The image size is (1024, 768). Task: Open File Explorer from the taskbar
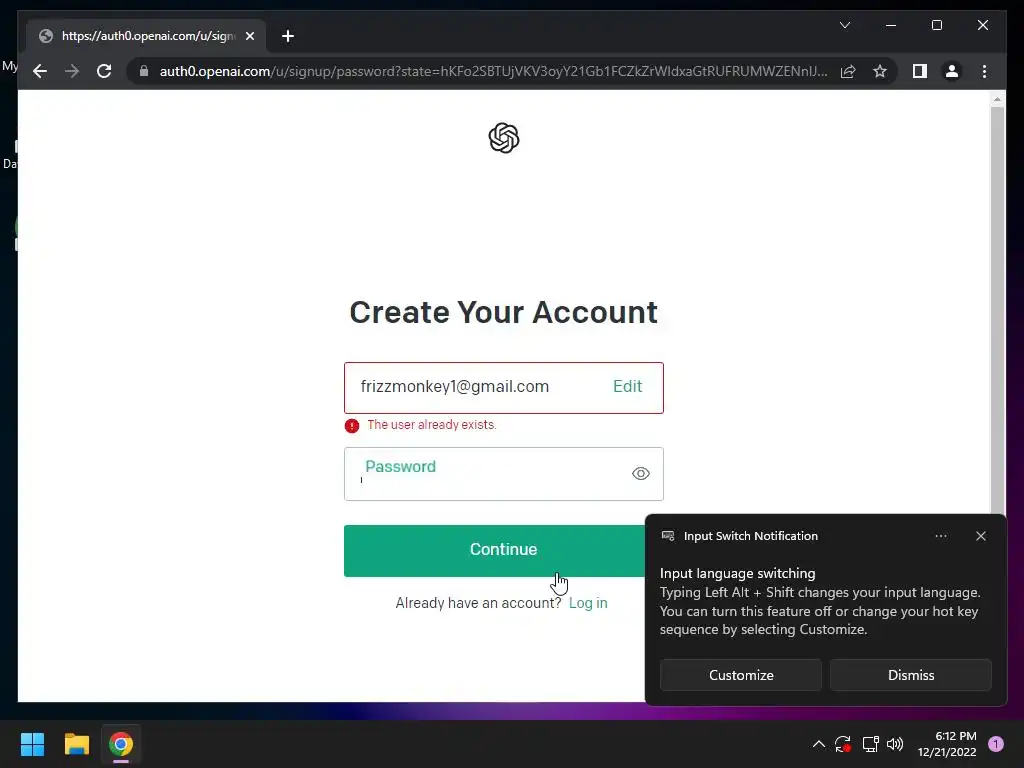tap(76, 744)
